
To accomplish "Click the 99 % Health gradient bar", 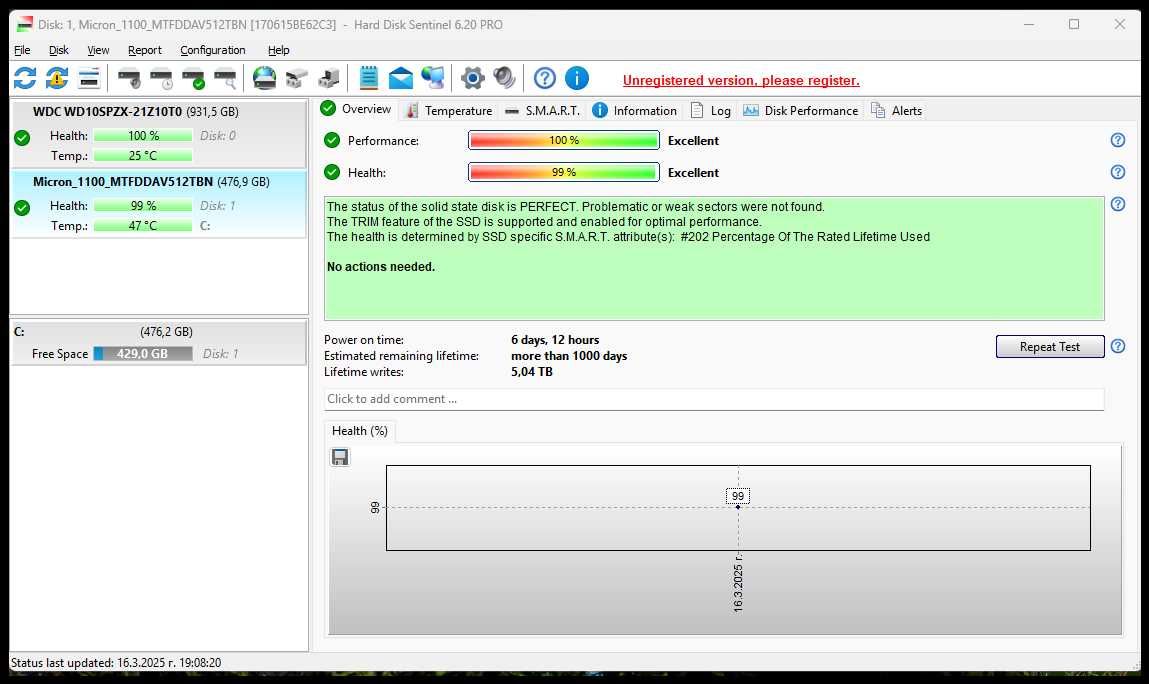I will point(564,172).
